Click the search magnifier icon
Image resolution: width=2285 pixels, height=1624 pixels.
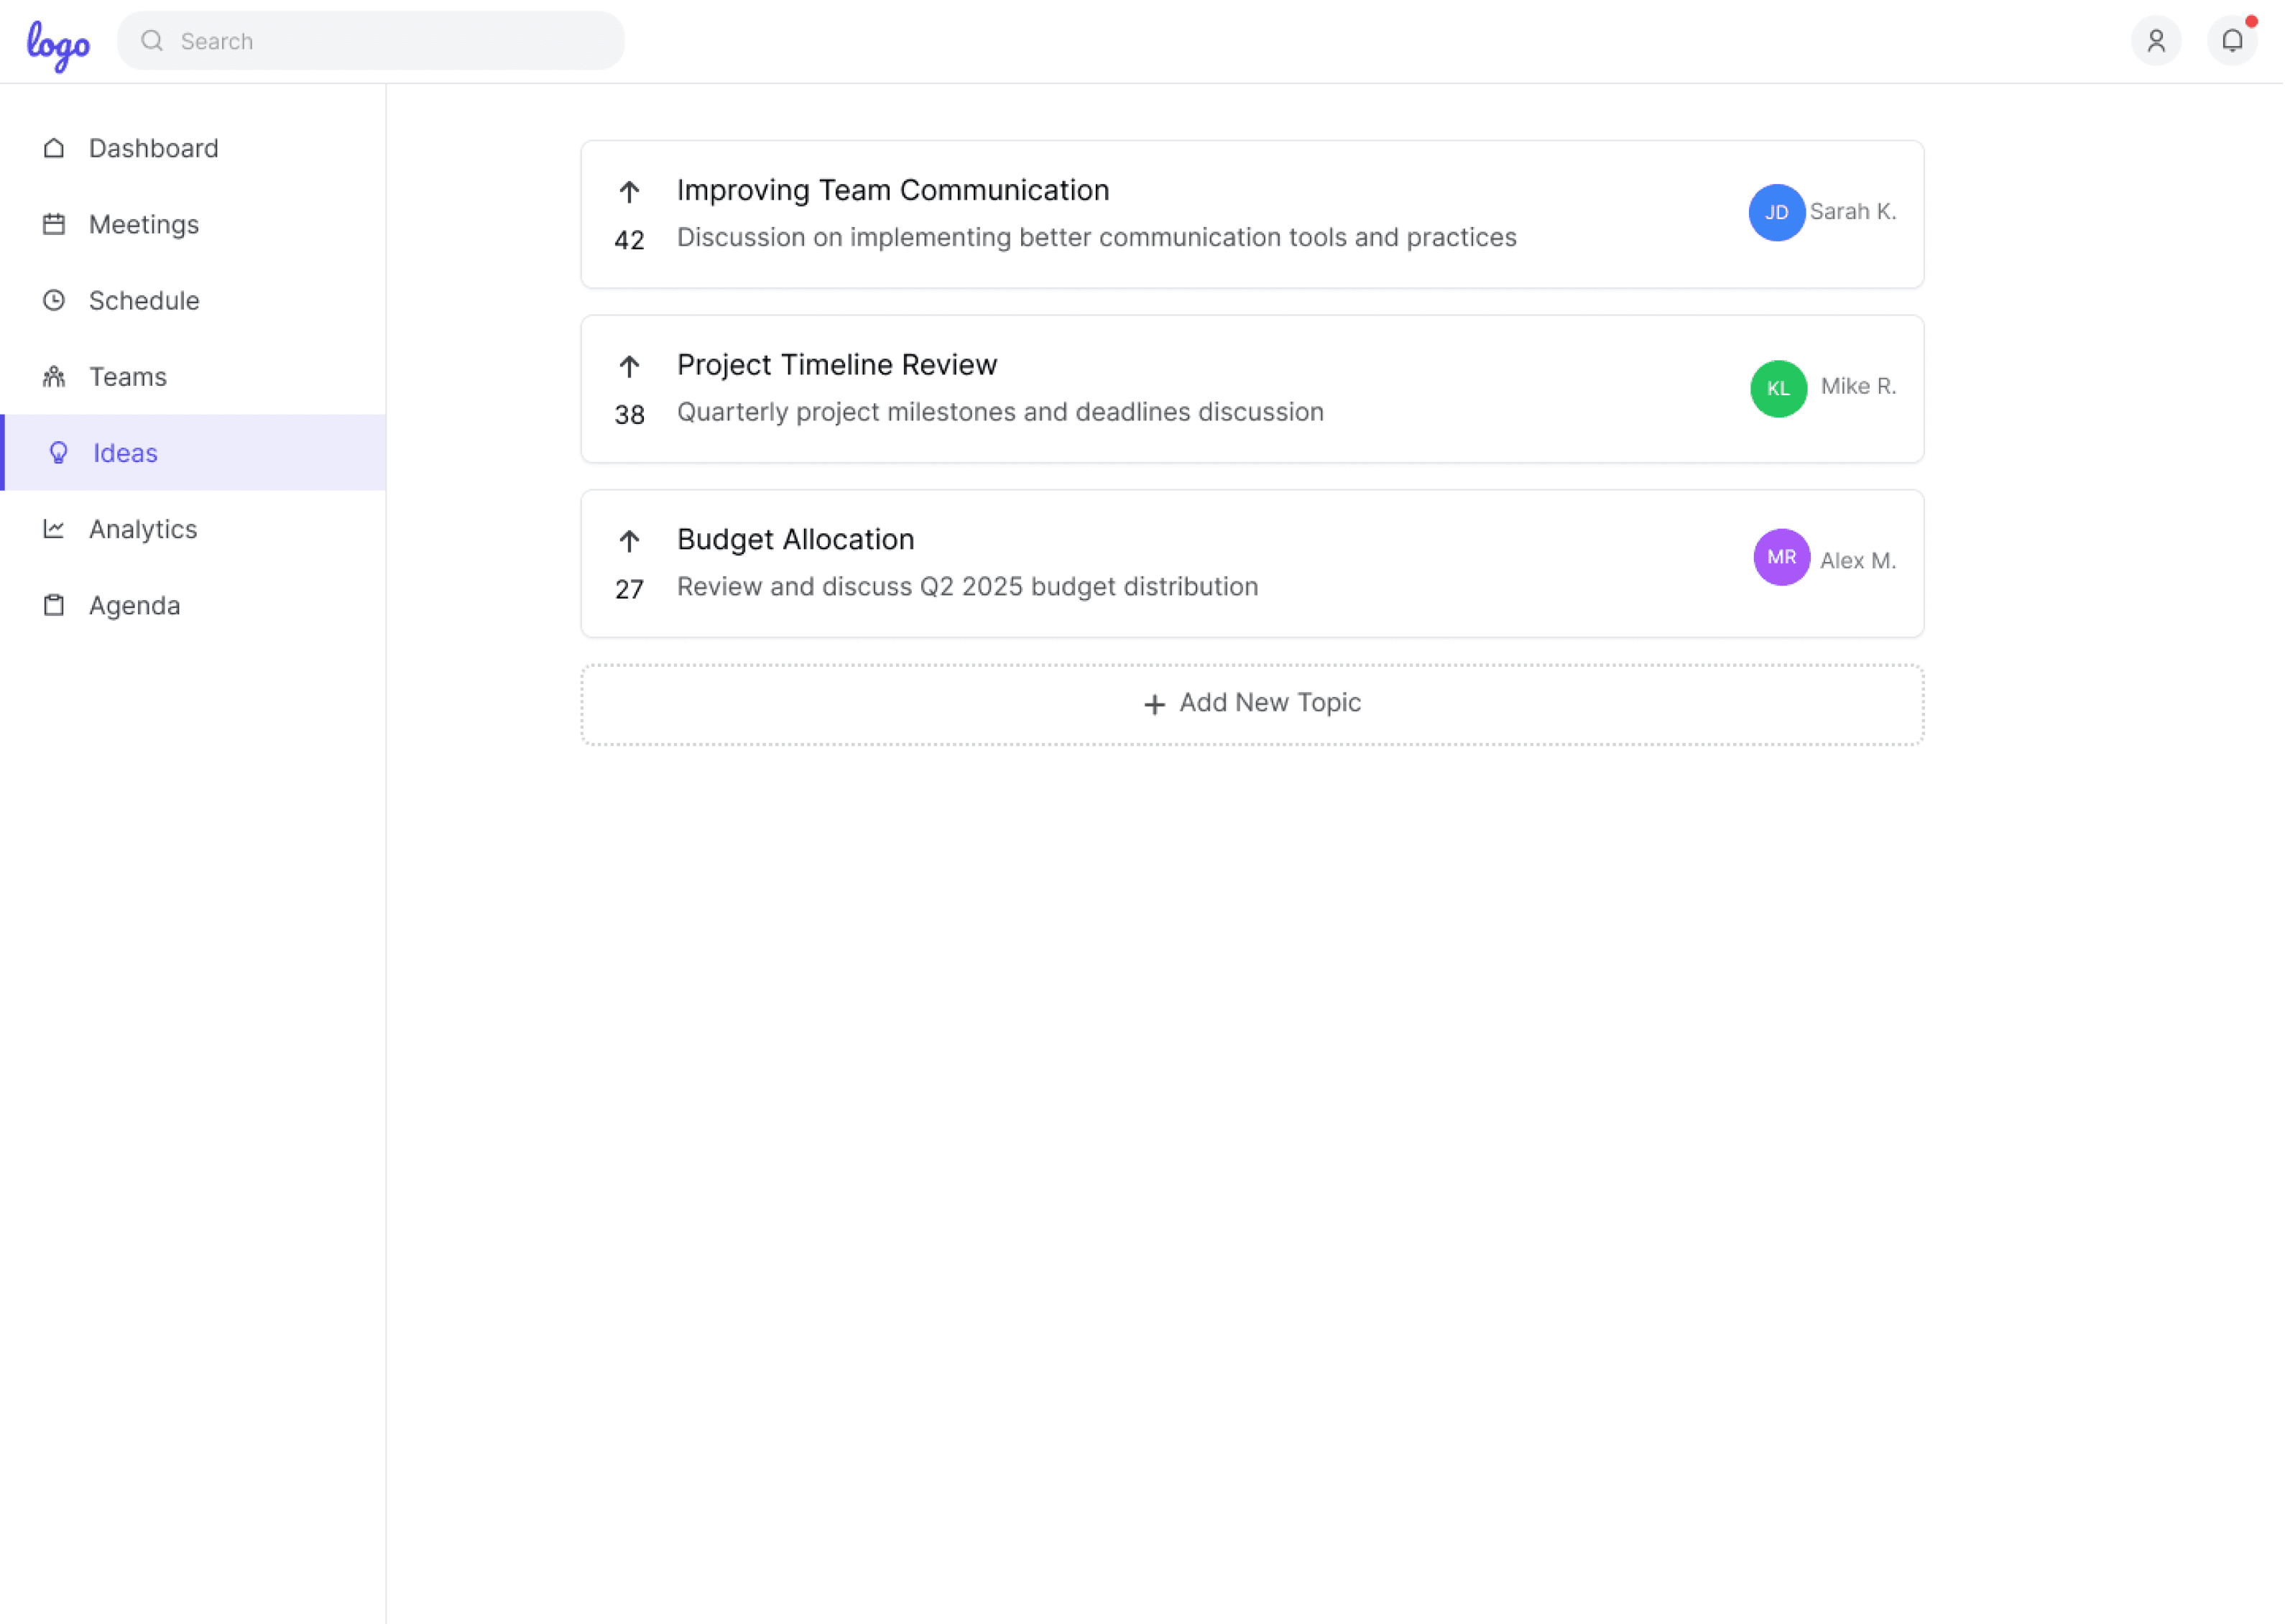coord(152,41)
